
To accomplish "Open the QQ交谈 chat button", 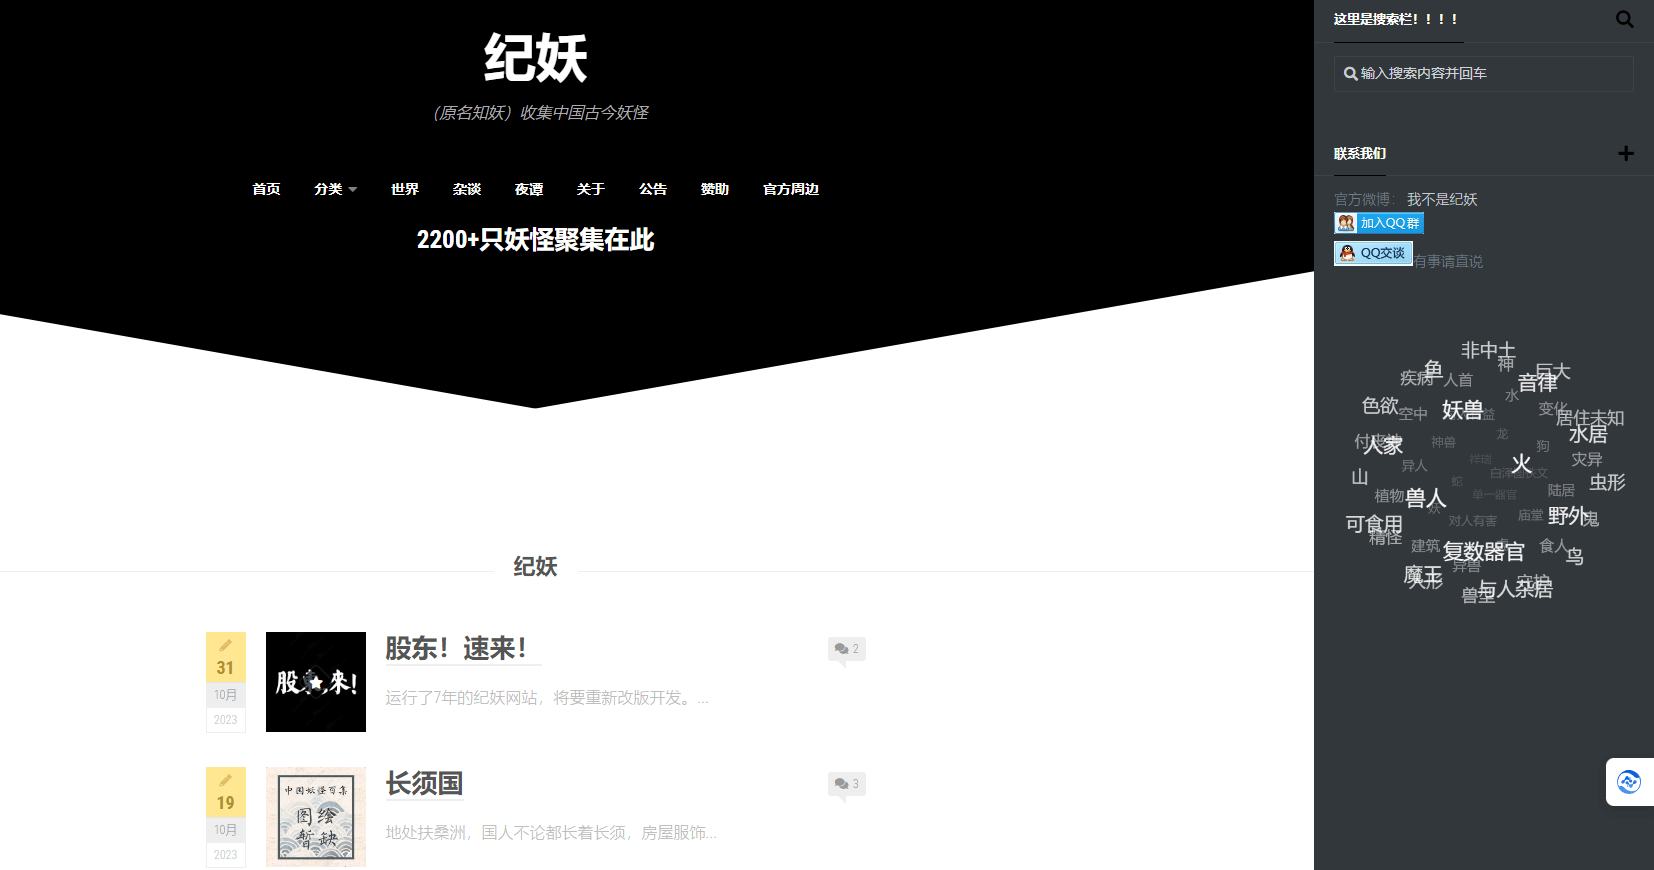I will click(x=1372, y=253).
